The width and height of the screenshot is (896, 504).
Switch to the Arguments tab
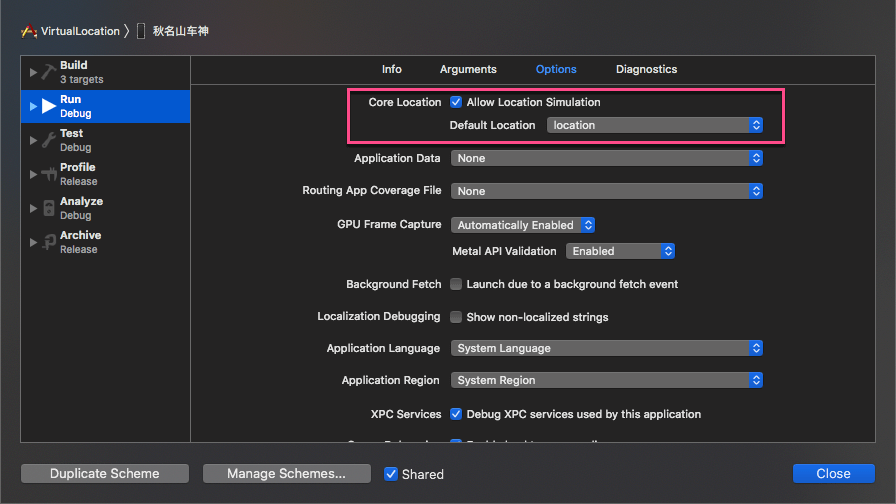pyautogui.click(x=468, y=69)
